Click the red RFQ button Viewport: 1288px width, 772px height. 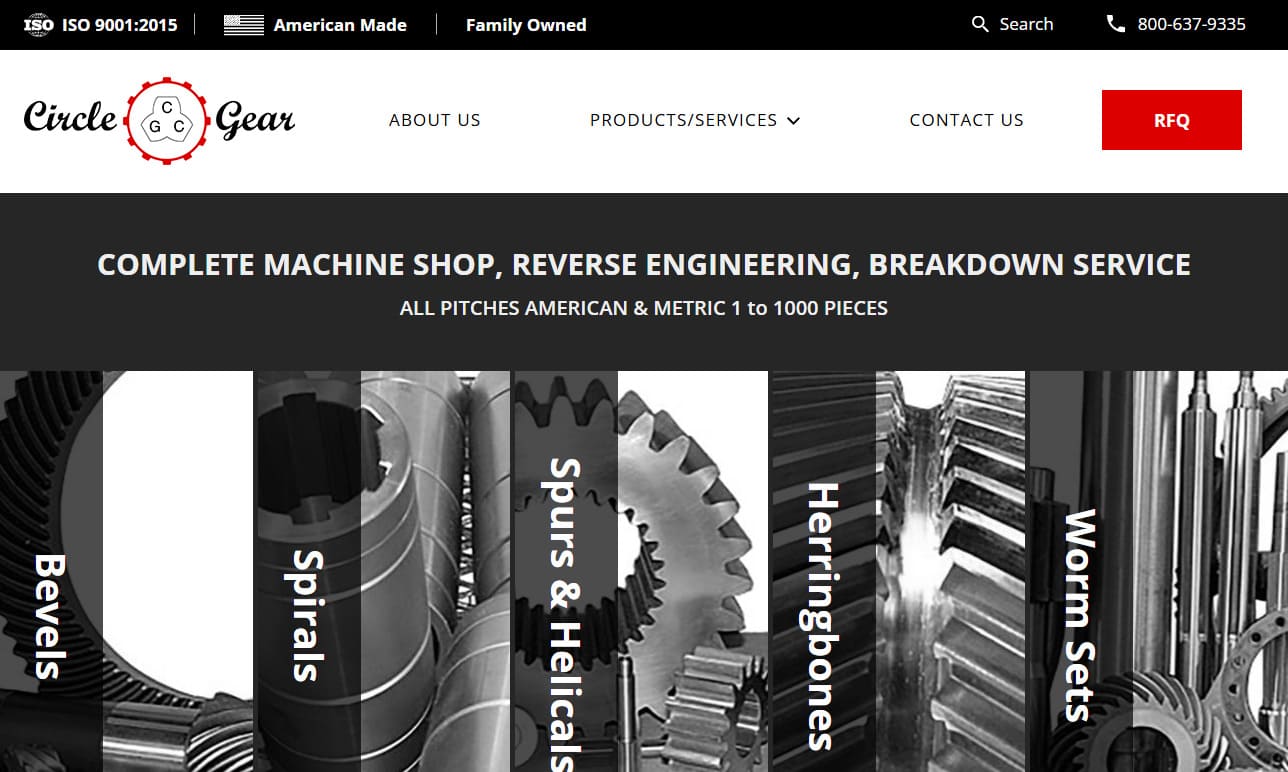point(1171,120)
